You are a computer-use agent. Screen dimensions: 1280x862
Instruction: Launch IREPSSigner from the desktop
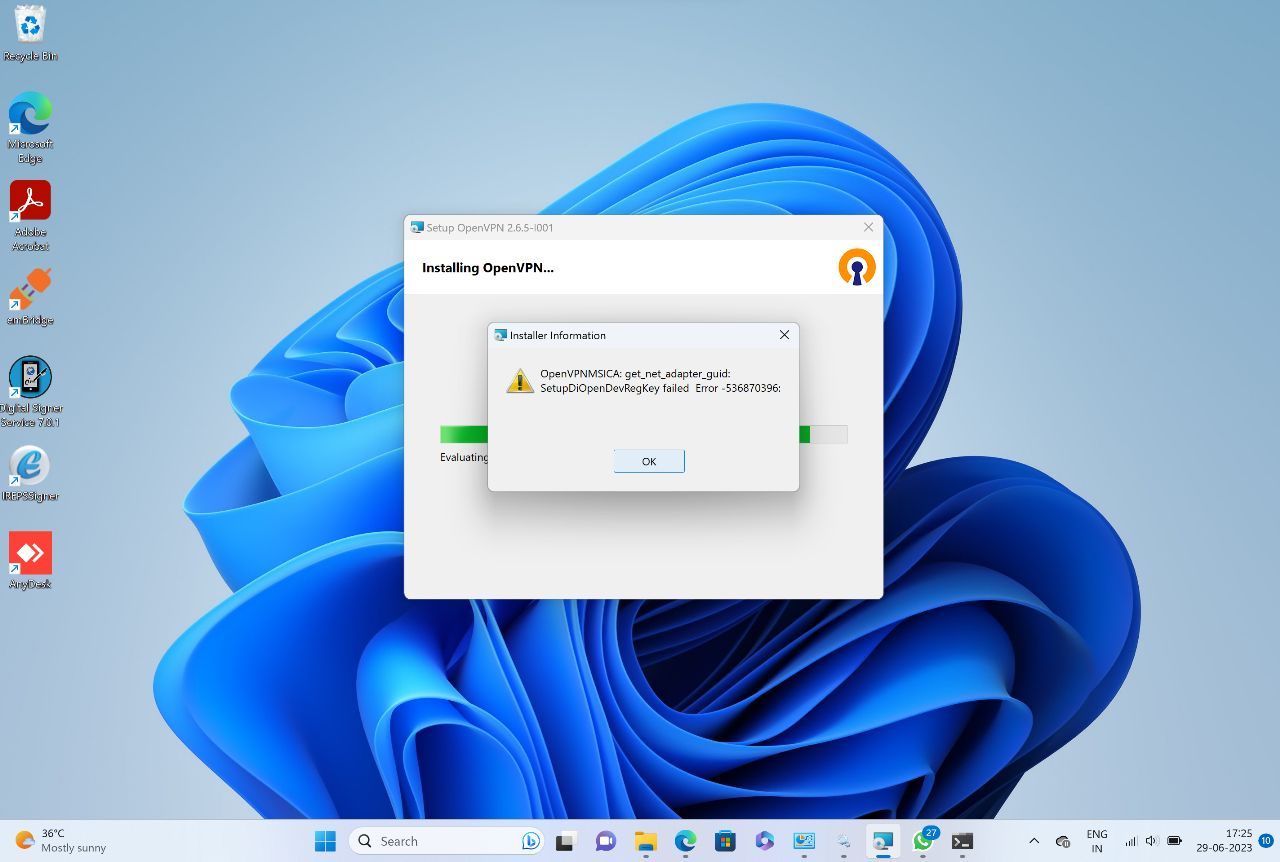[30, 467]
